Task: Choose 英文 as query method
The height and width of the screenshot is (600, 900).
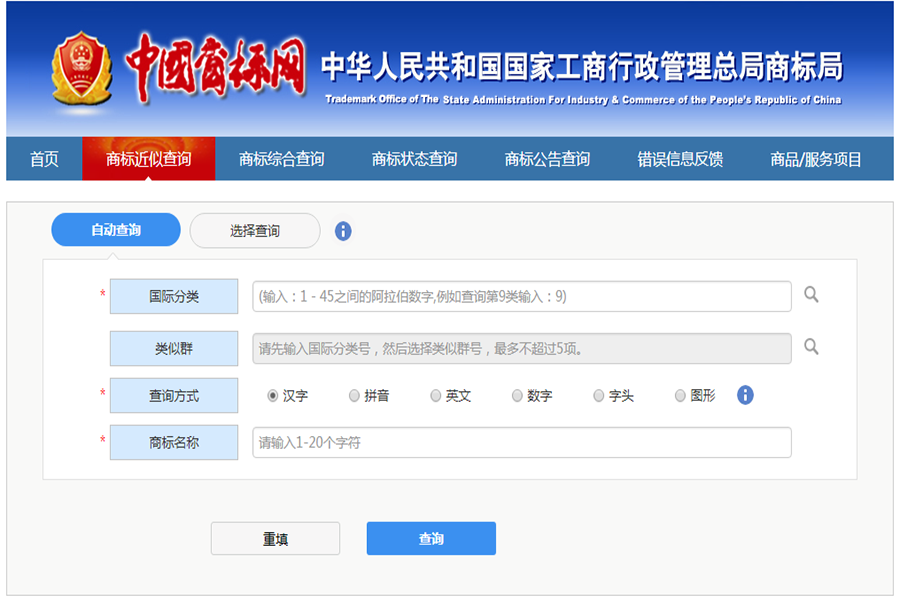Action: click(436, 396)
